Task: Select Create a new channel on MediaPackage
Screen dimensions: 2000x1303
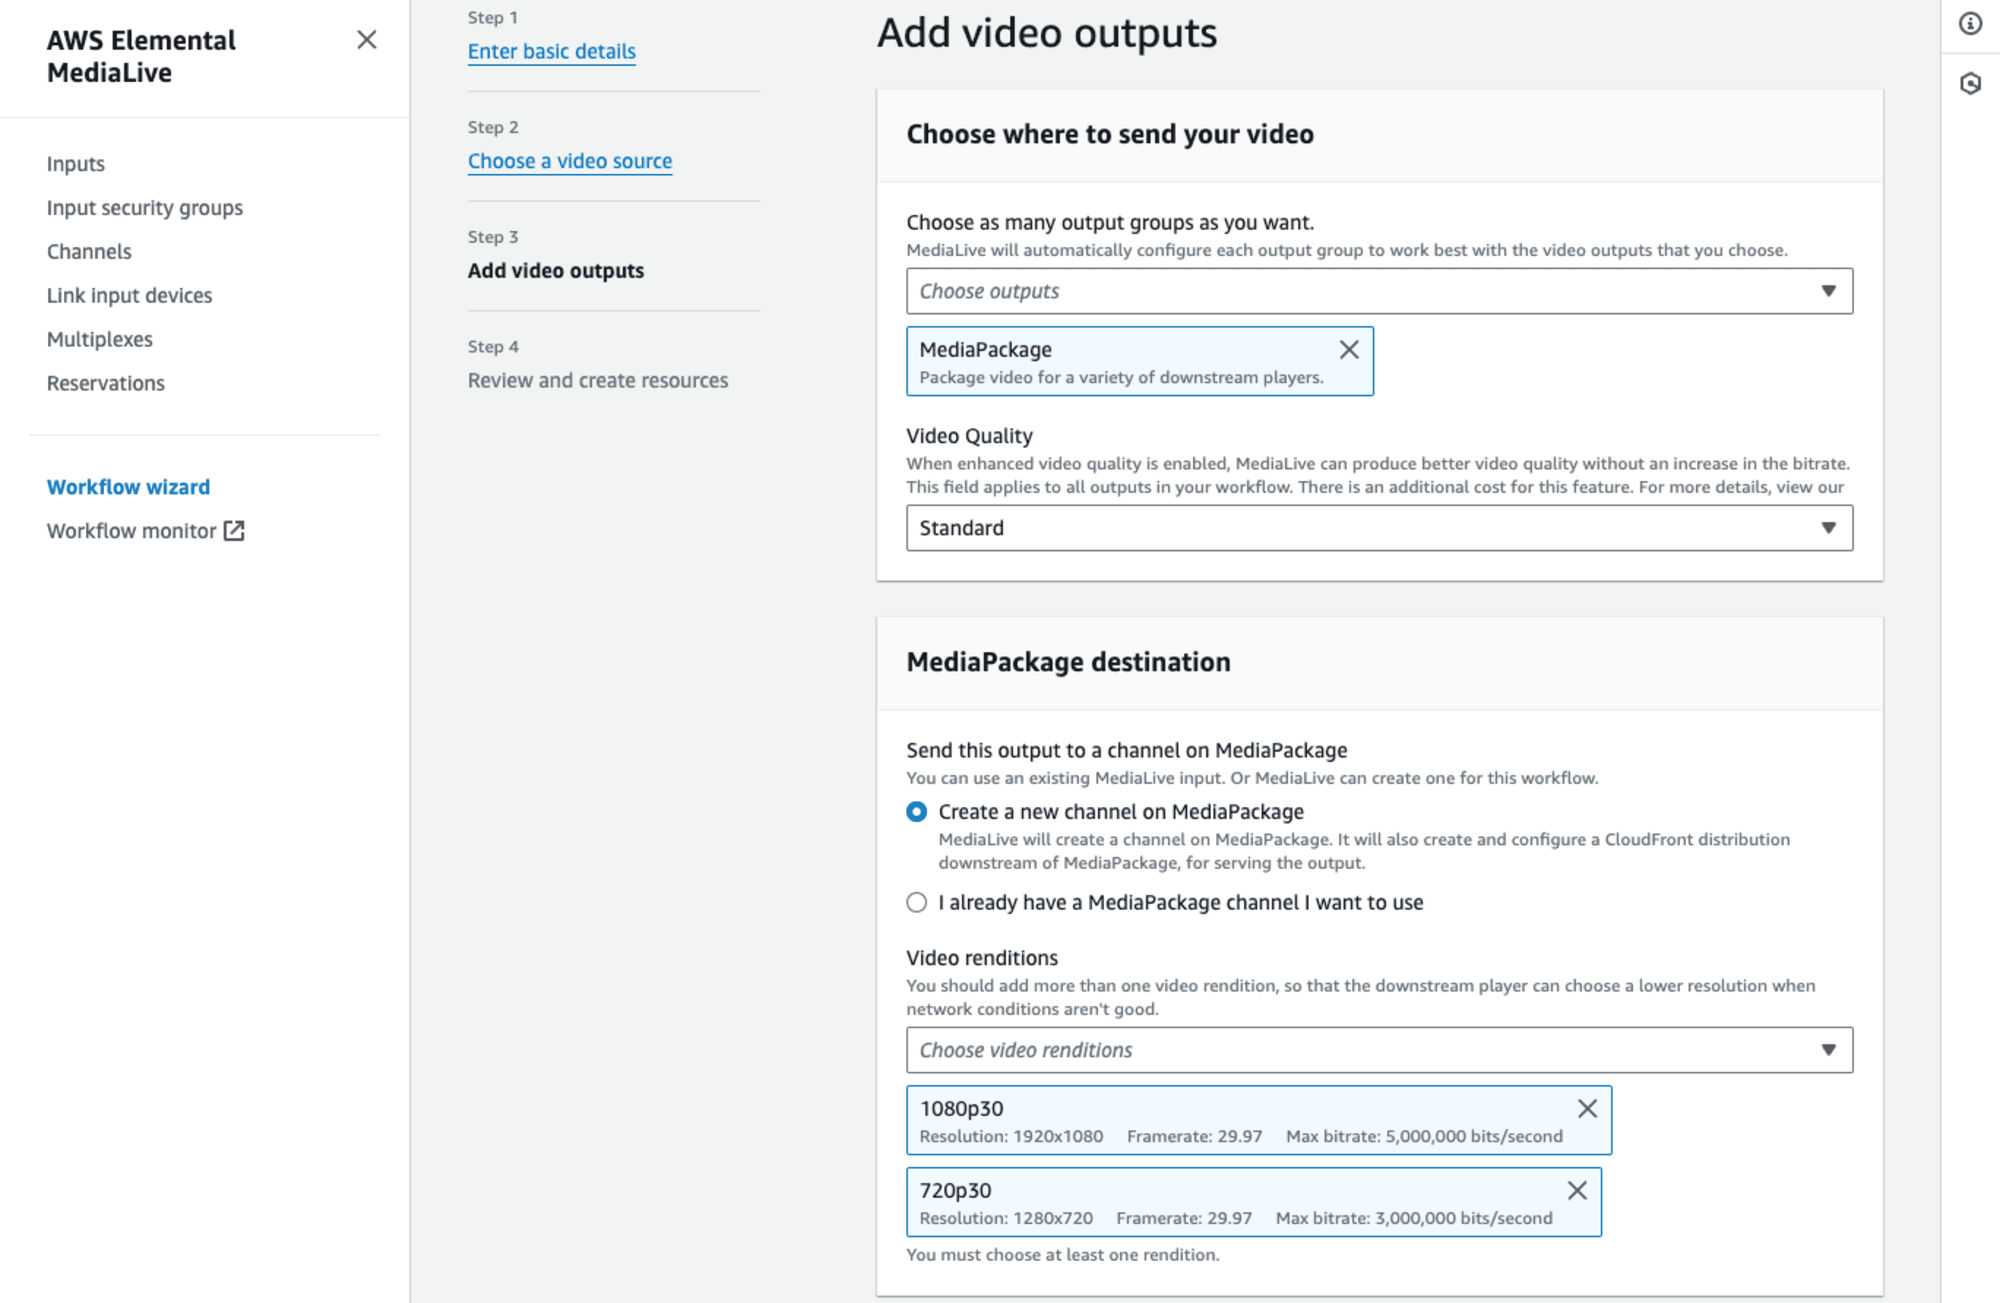Action: pos(915,812)
